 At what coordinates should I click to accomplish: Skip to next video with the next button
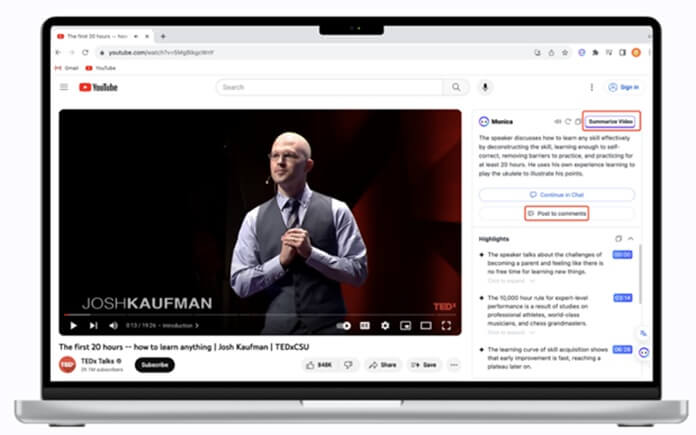tap(93, 325)
